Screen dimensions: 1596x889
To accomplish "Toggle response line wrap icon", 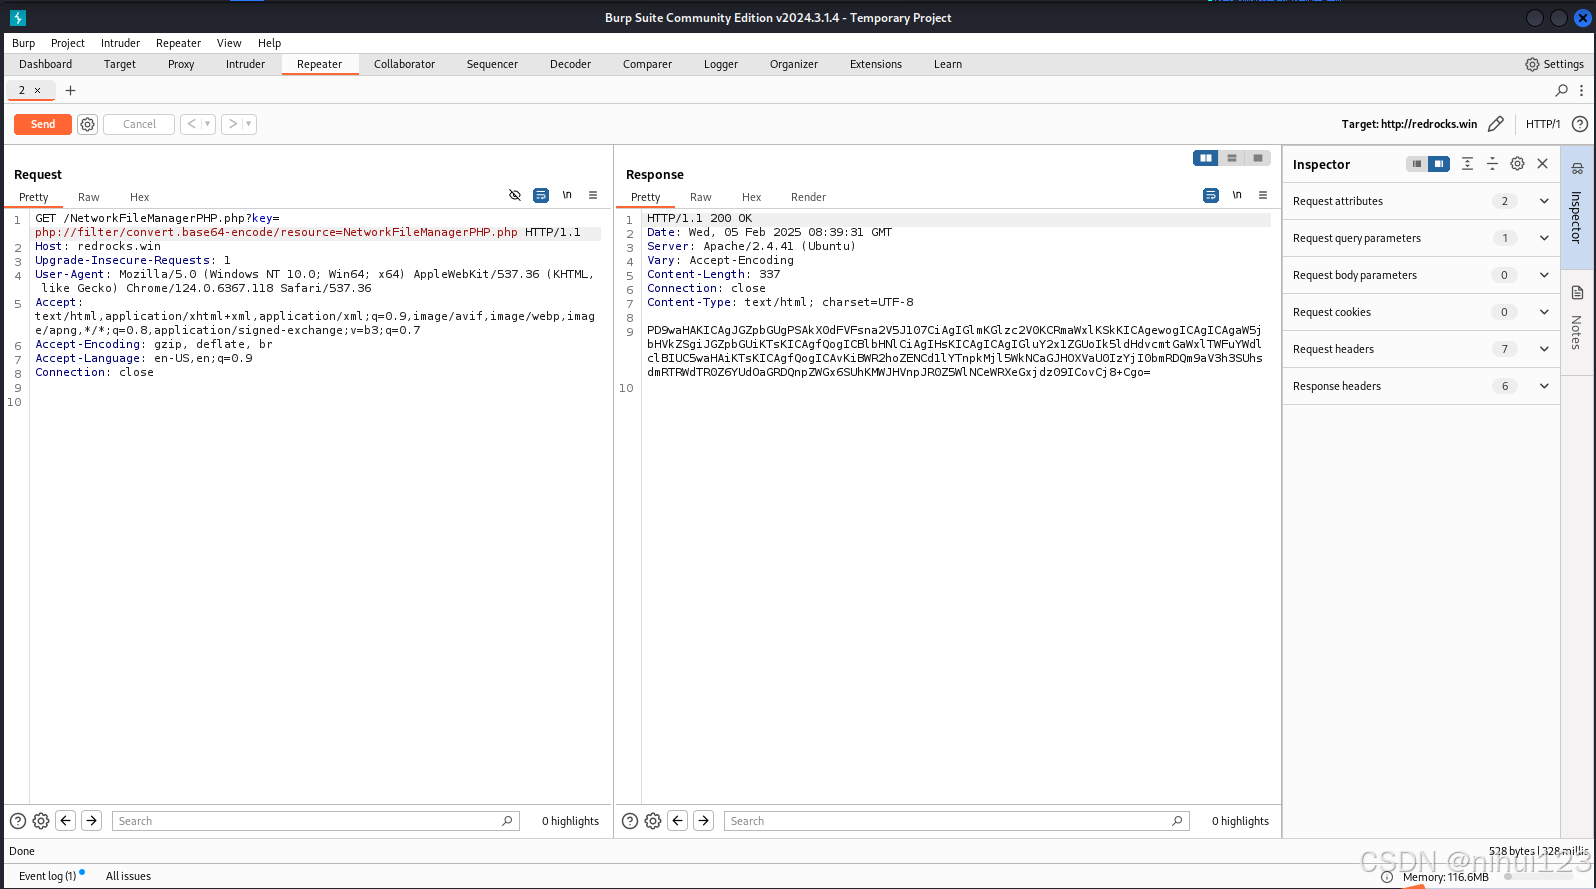I will pos(1211,195).
